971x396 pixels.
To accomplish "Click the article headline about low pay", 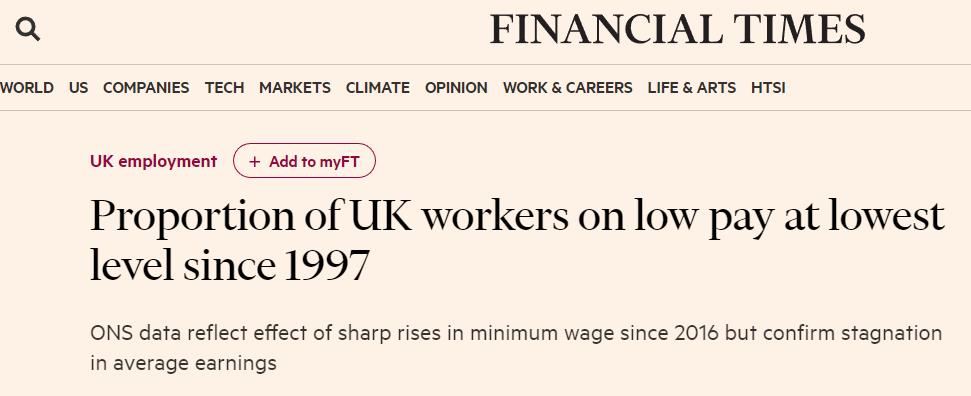I will [x=517, y=240].
